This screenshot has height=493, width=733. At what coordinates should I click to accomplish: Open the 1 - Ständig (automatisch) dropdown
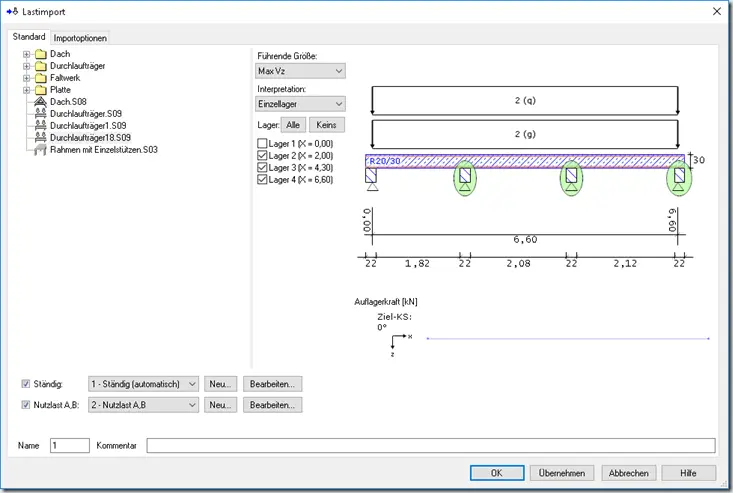coord(143,384)
